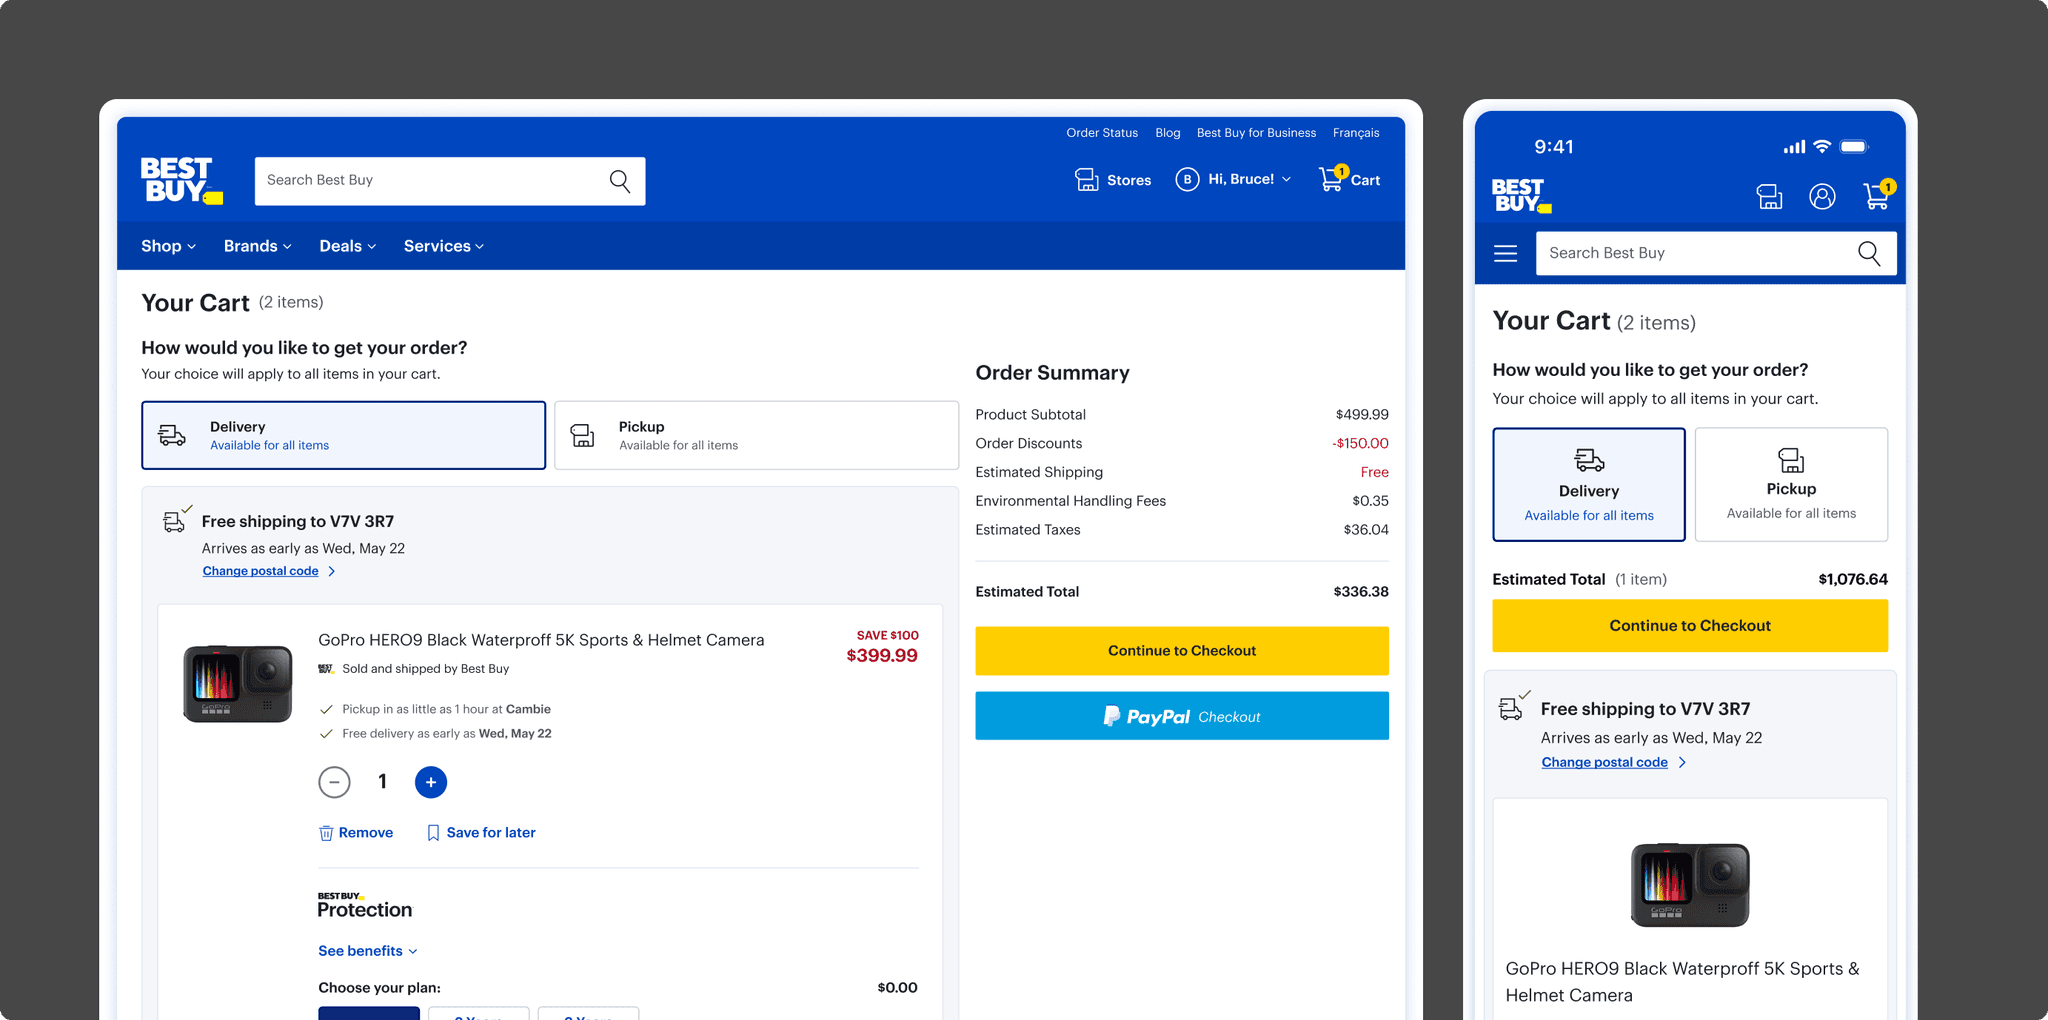Select desktop Delivery option
The height and width of the screenshot is (1020, 2048).
(x=343, y=435)
